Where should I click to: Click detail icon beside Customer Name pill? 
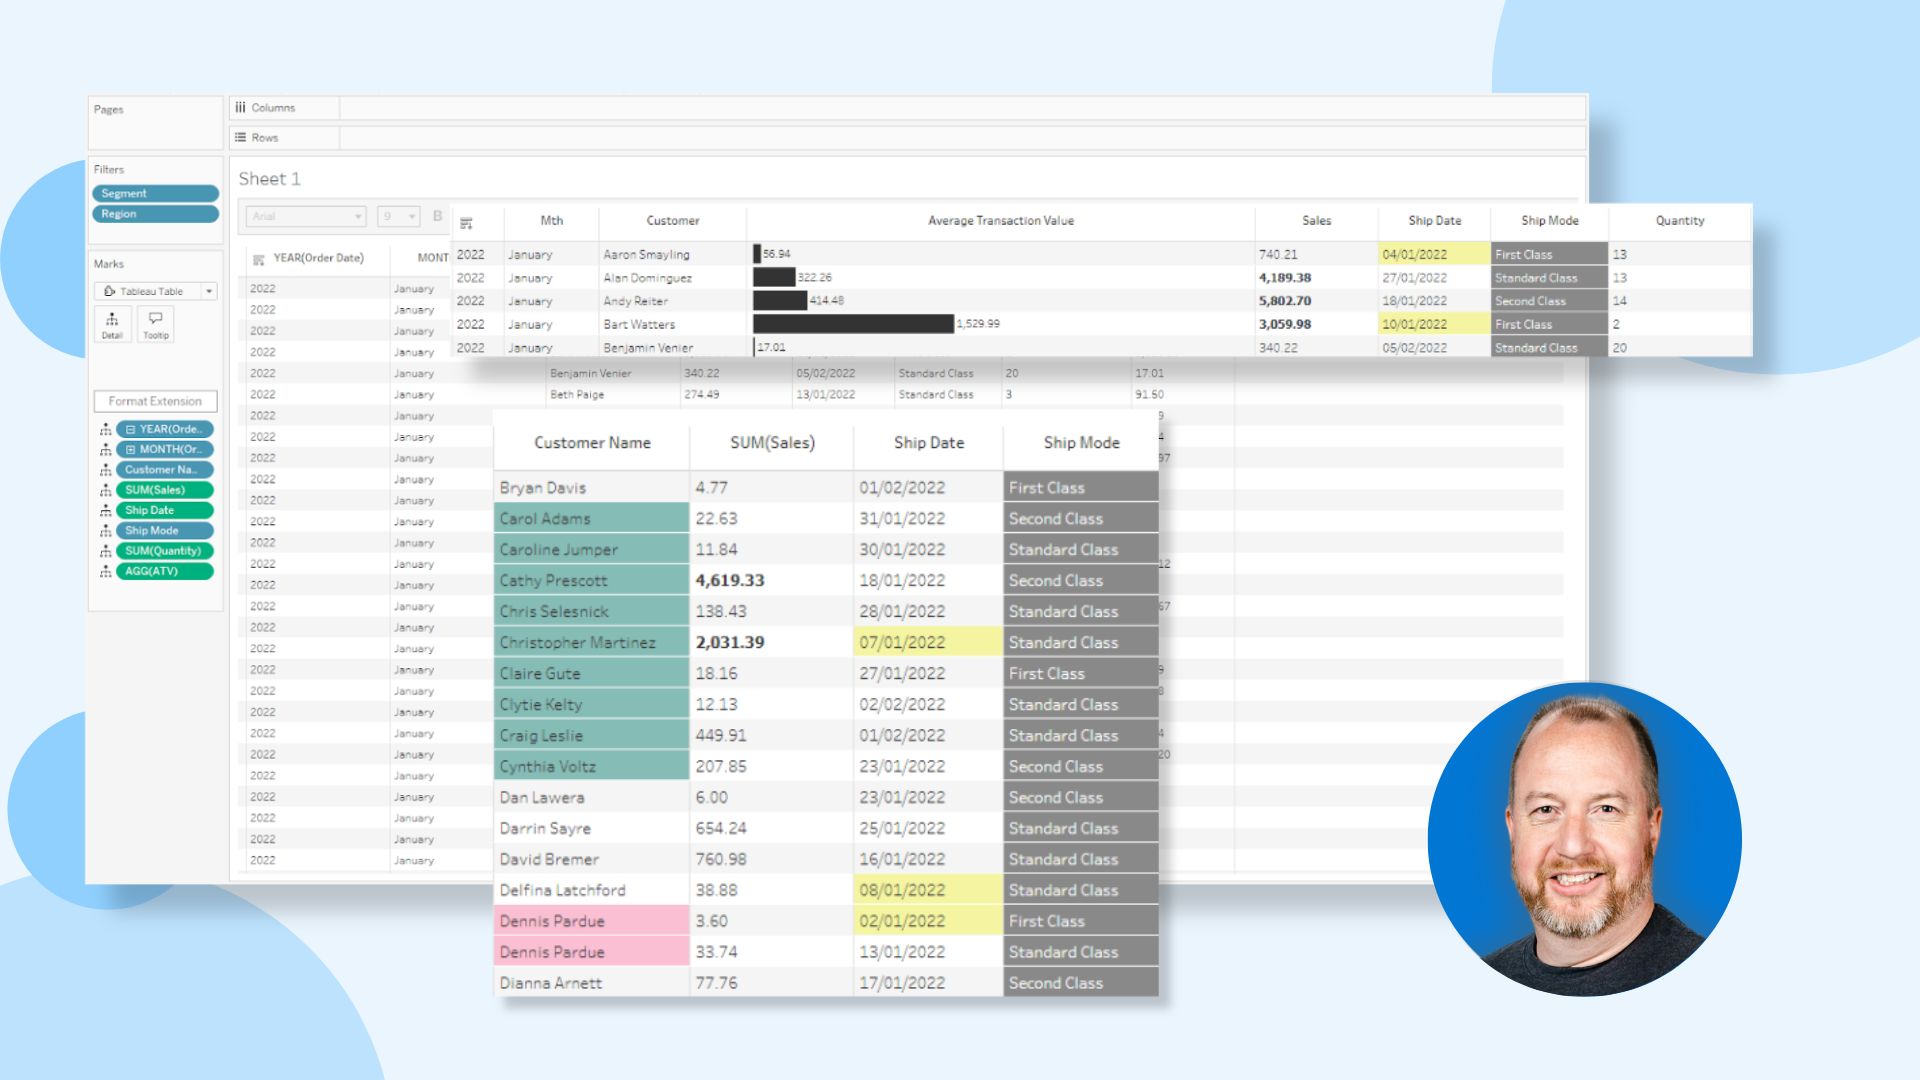click(105, 470)
